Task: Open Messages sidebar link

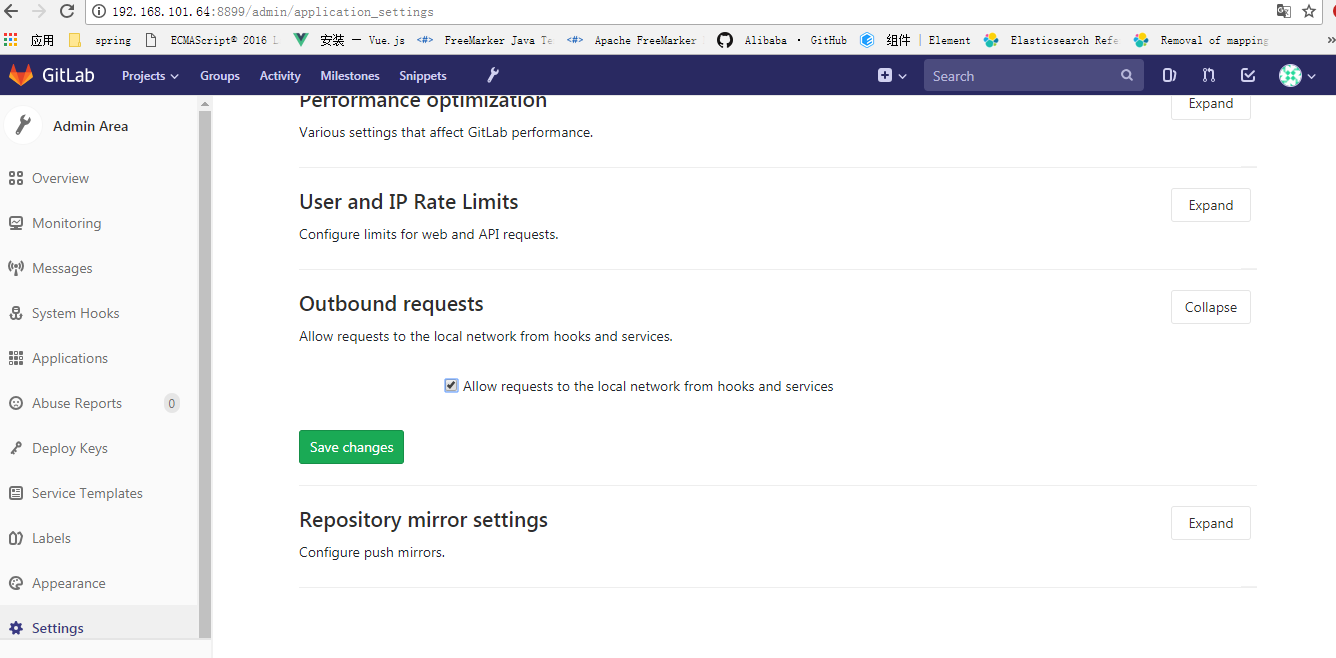Action: coord(62,268)
